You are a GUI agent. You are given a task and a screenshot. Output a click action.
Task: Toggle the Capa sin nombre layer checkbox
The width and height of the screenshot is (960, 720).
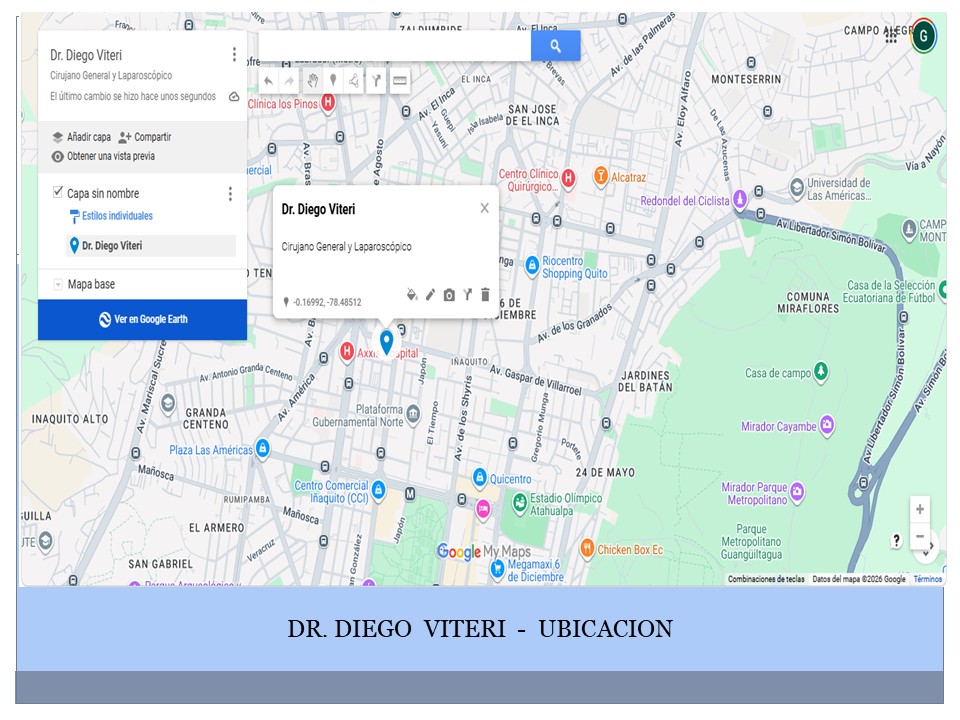(x=58, y=192)
